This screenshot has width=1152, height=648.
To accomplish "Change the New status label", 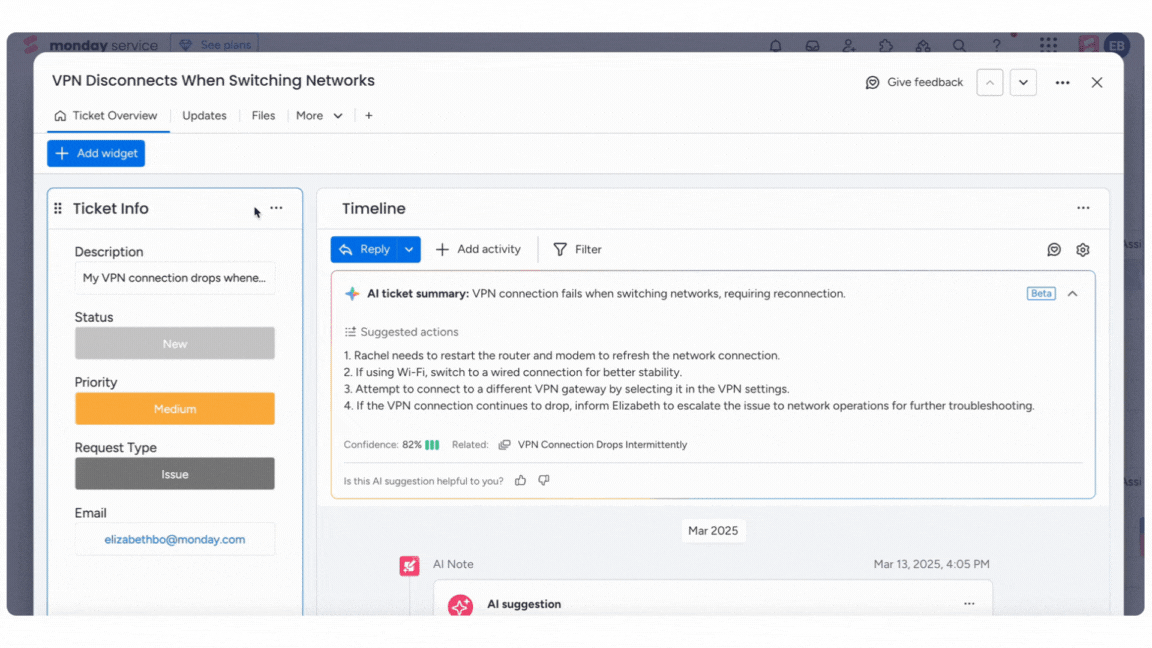I will tap(175, 343).
